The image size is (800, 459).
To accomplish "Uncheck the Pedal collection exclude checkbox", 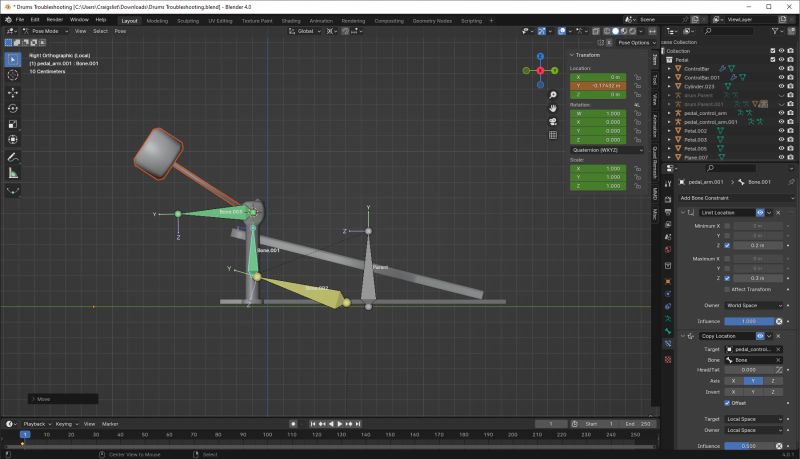I will 772,60.
